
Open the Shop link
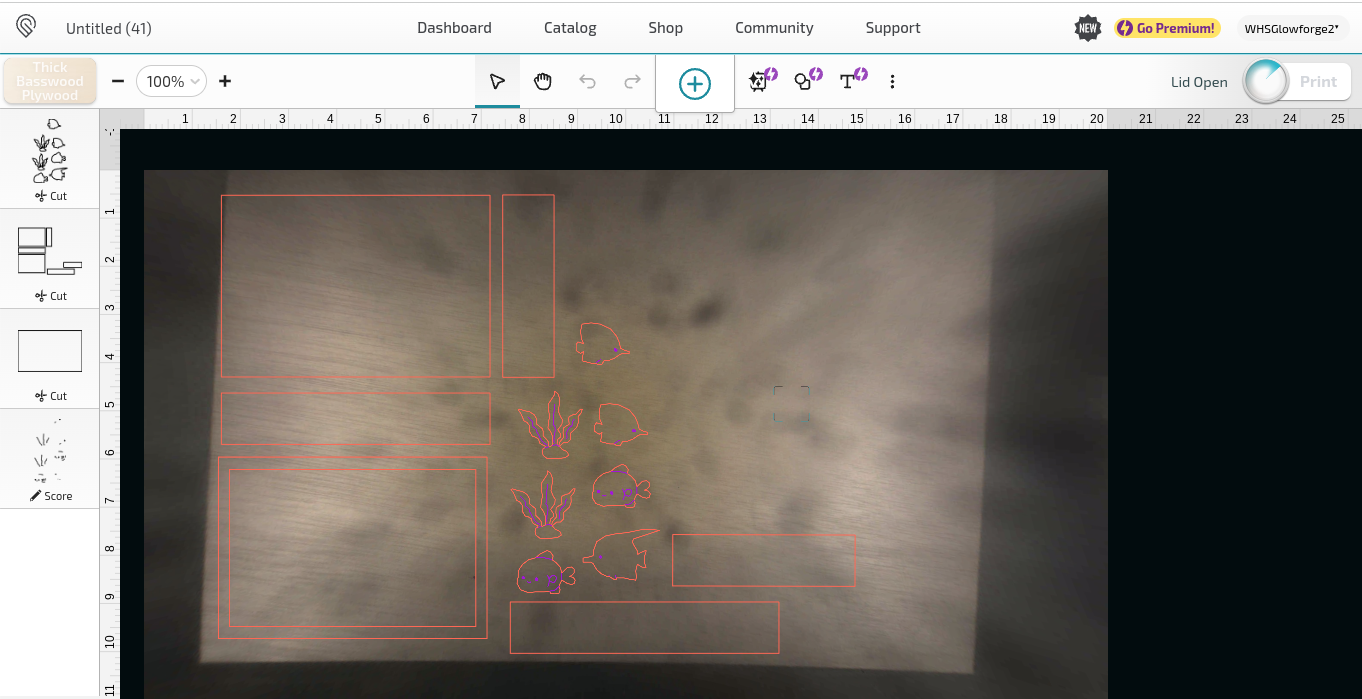point(665,27)
